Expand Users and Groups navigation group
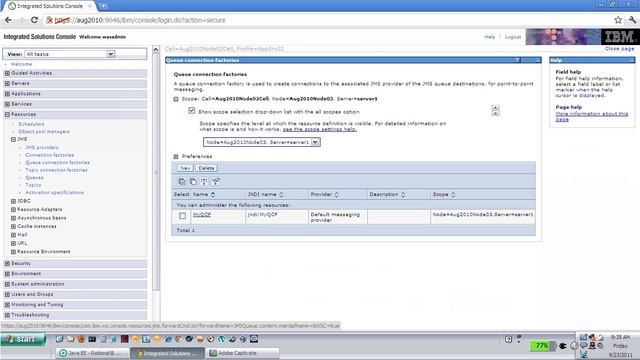 coord(7,294)
